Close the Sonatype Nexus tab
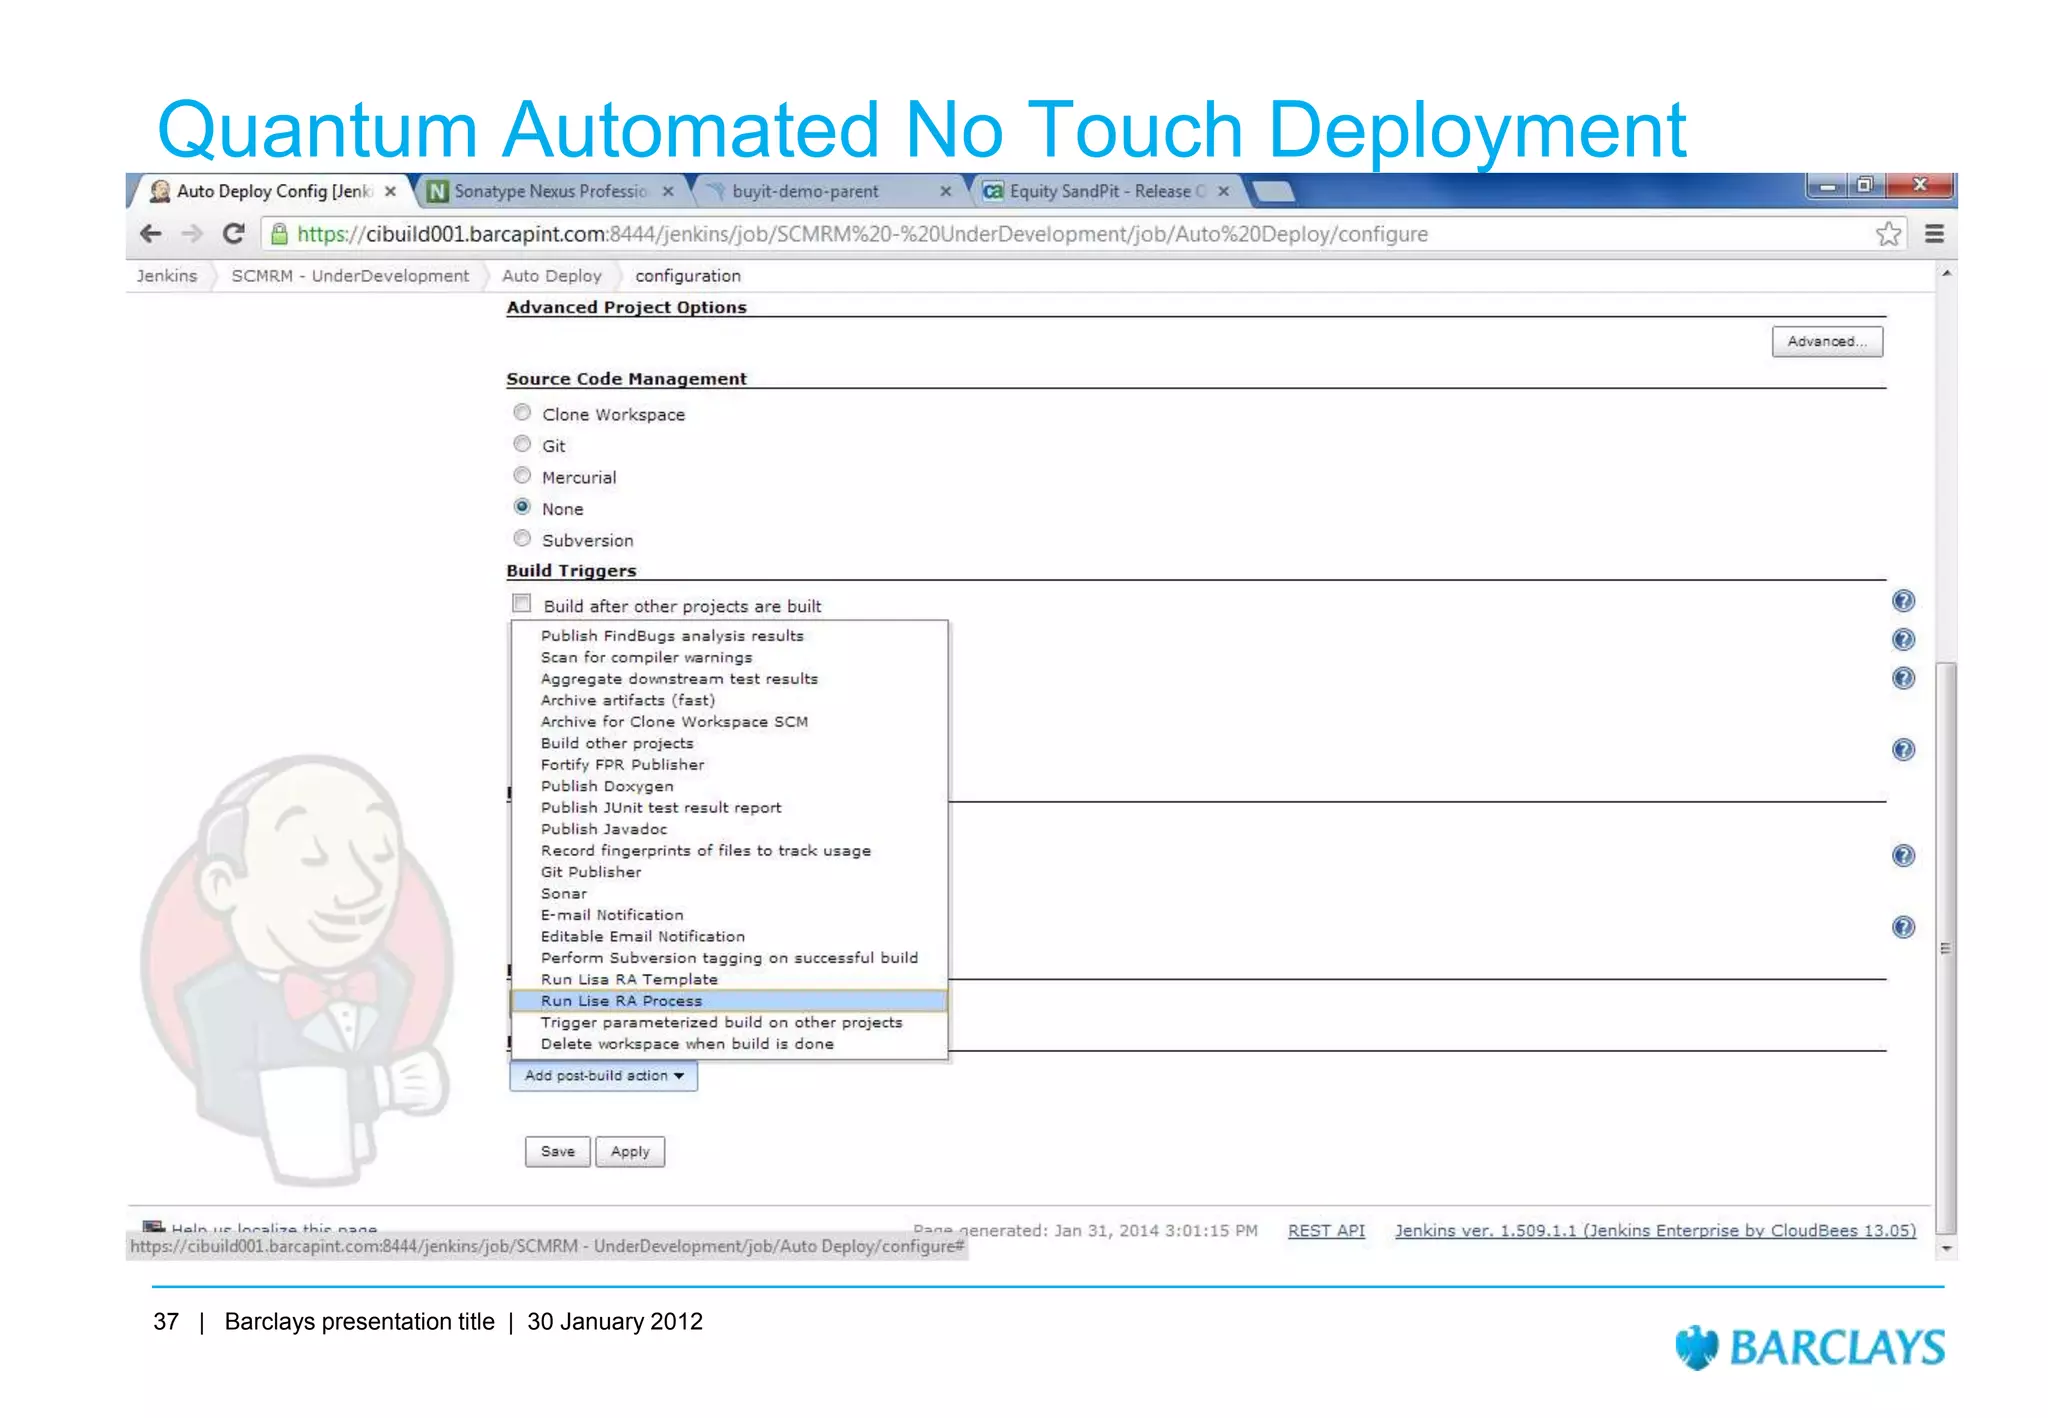2048x1418 pixels. 668,191
